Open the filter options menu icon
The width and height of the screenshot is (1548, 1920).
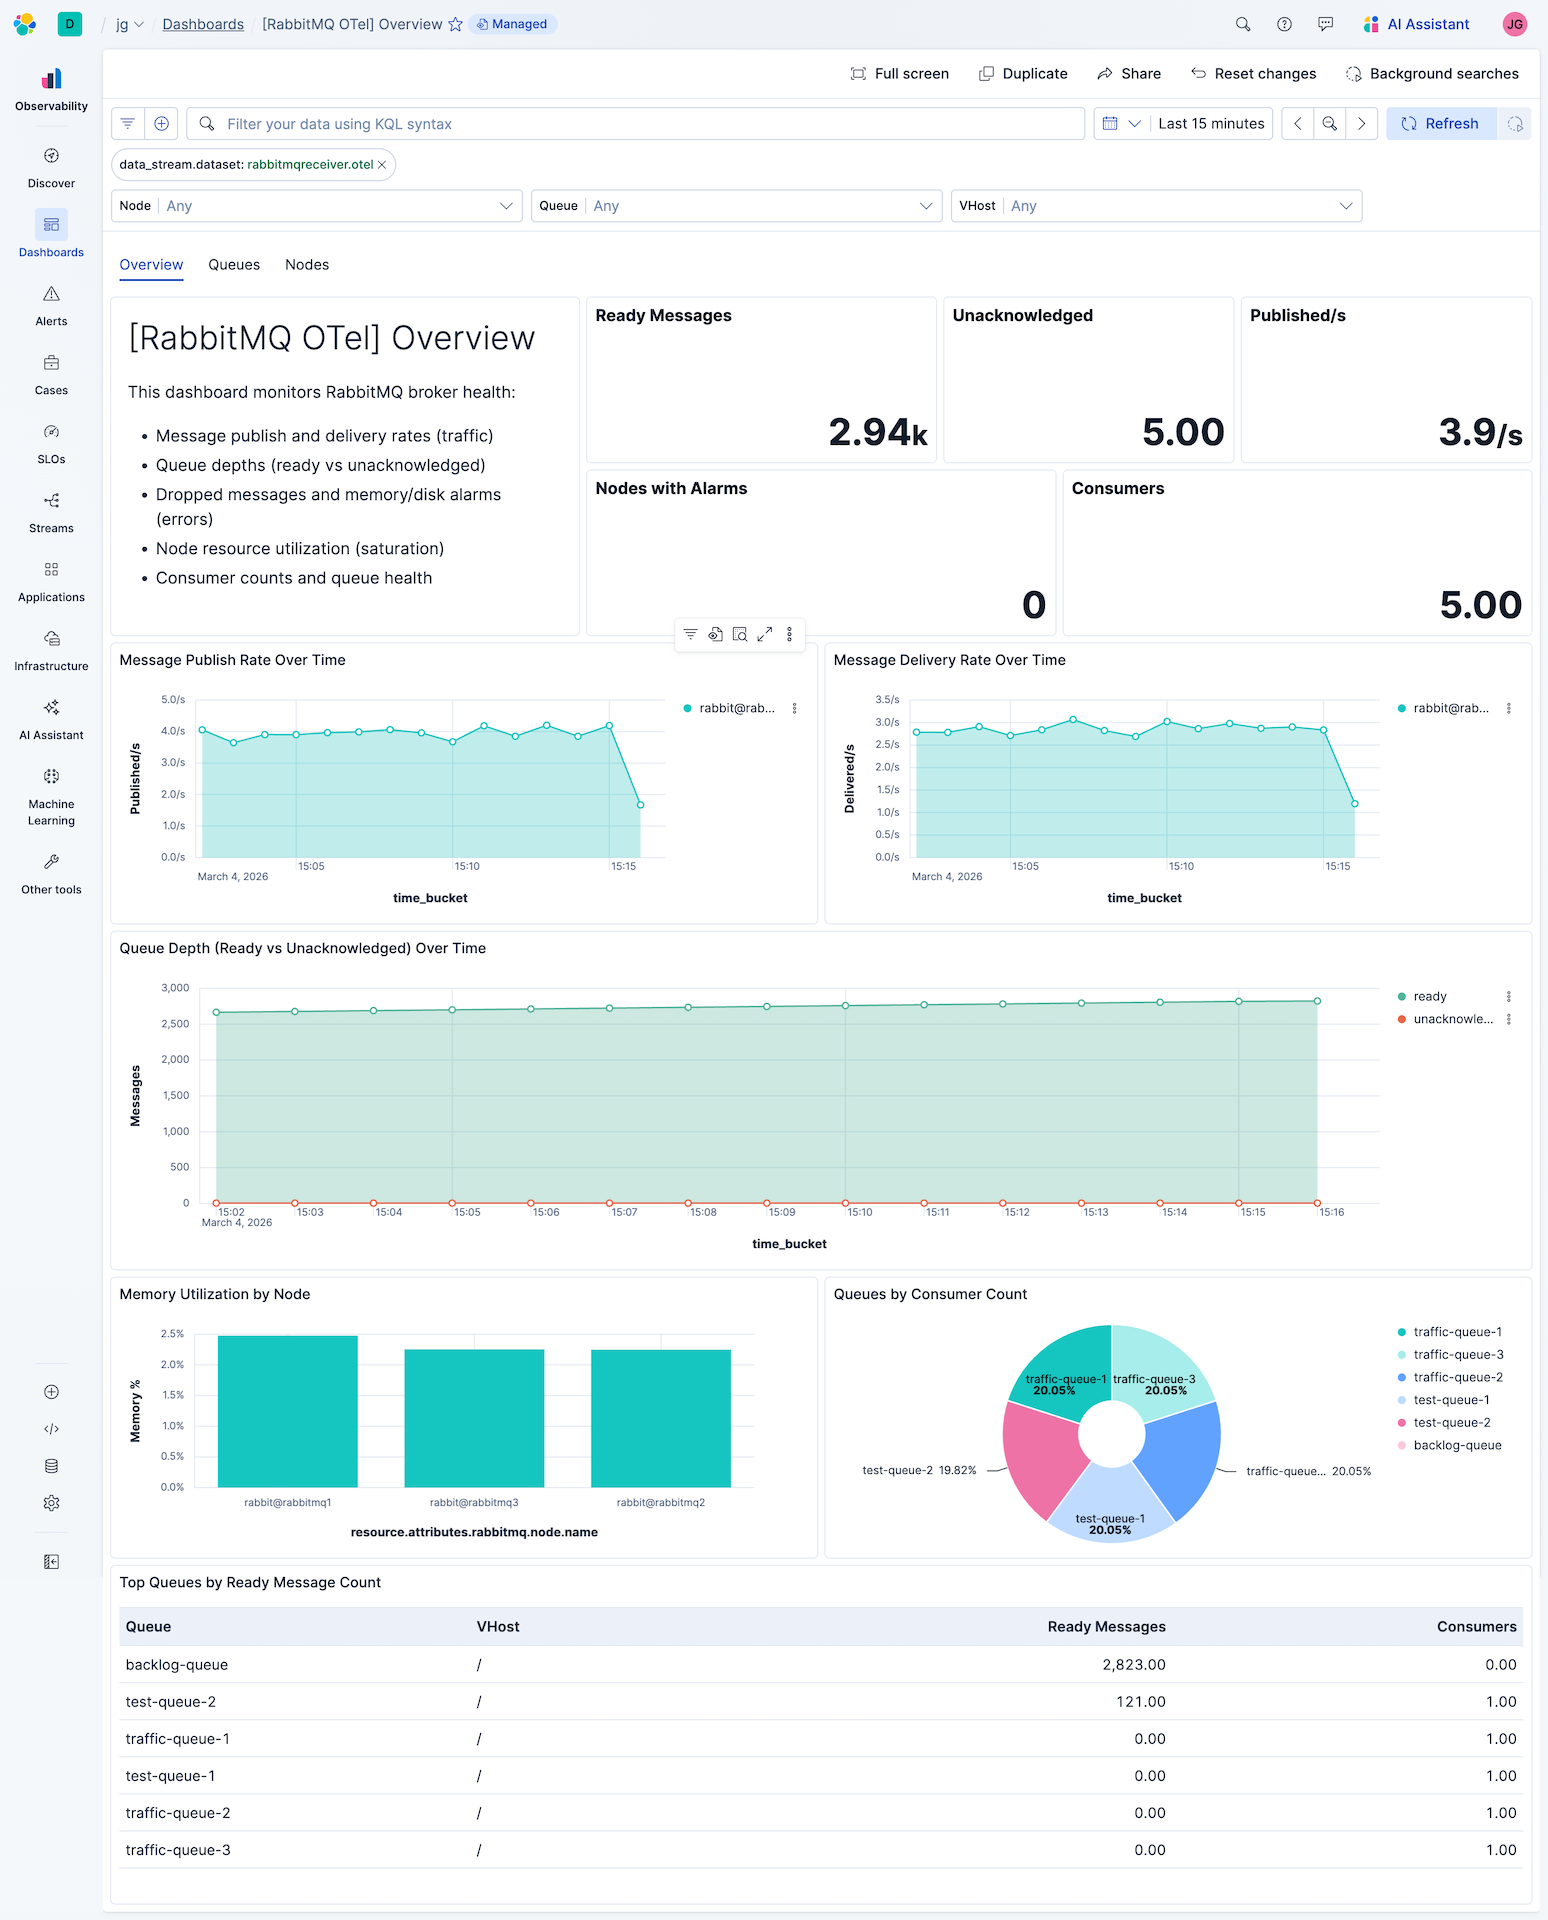[128, 124]
